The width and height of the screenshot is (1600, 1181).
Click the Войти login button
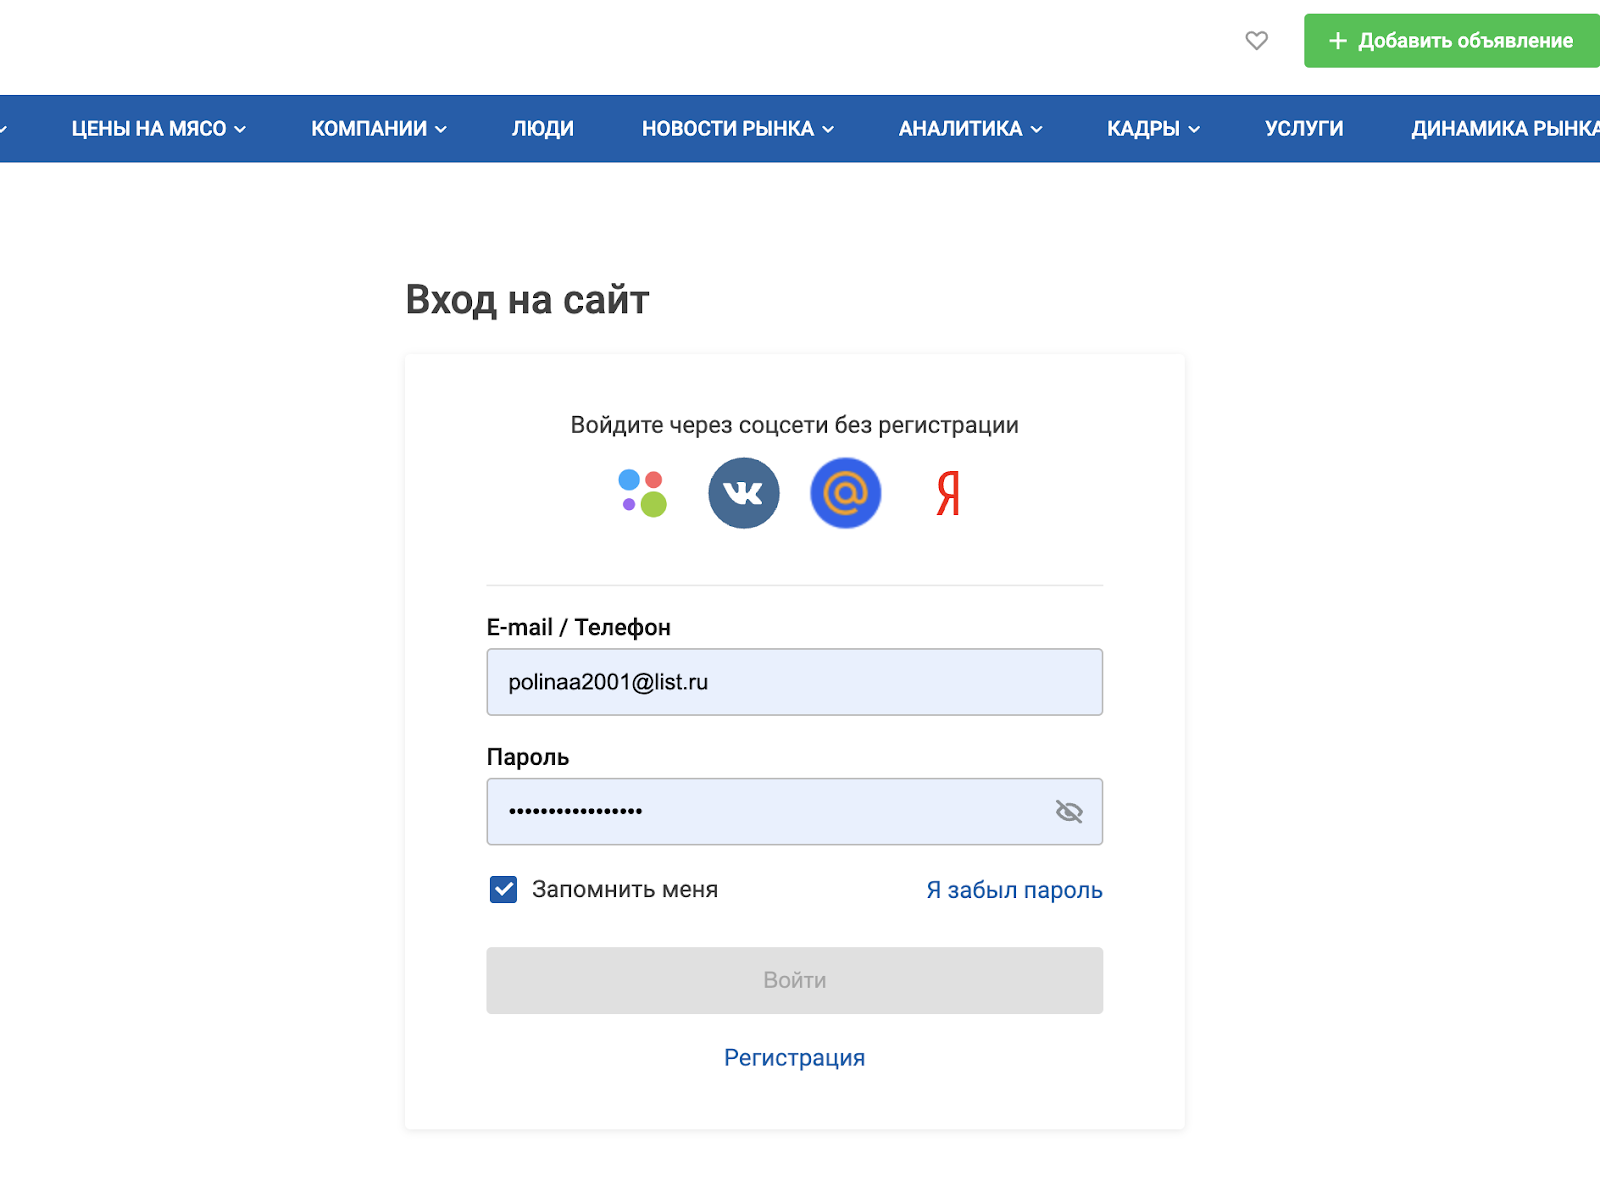[795, 980]
